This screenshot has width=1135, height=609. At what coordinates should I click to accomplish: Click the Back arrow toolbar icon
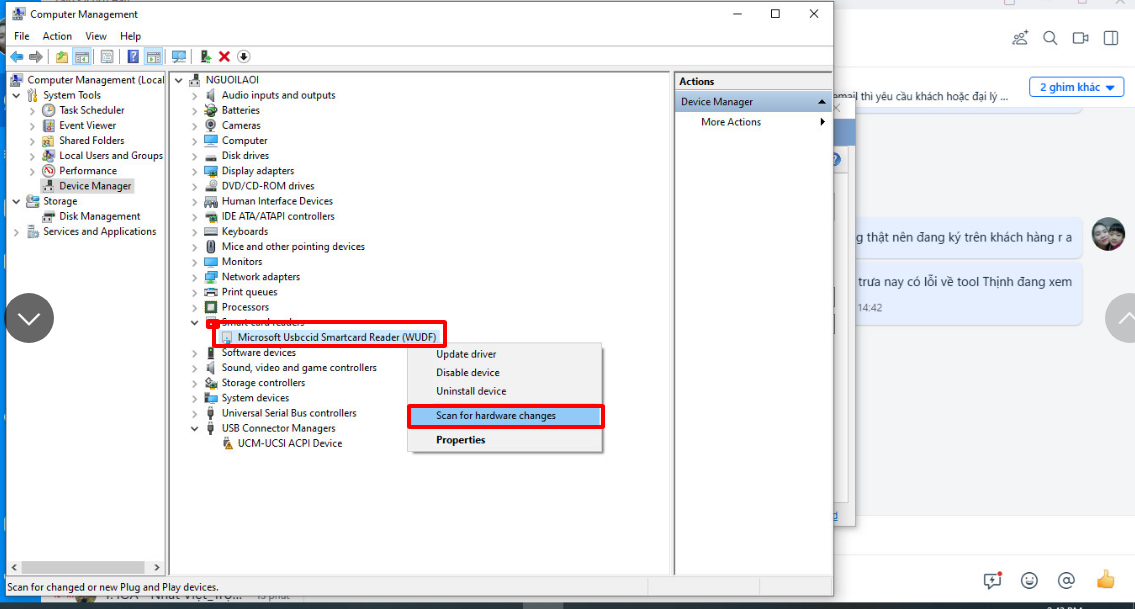(x=17, y=56)
